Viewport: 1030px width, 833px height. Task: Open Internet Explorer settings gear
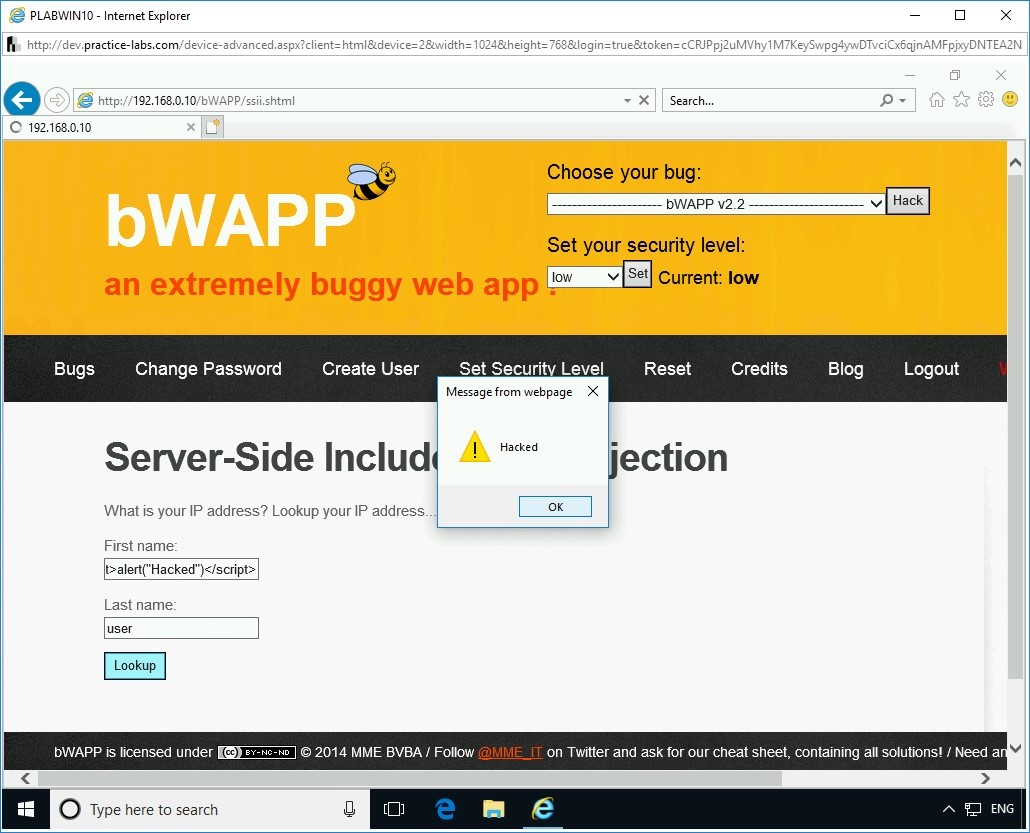point(985,99)
